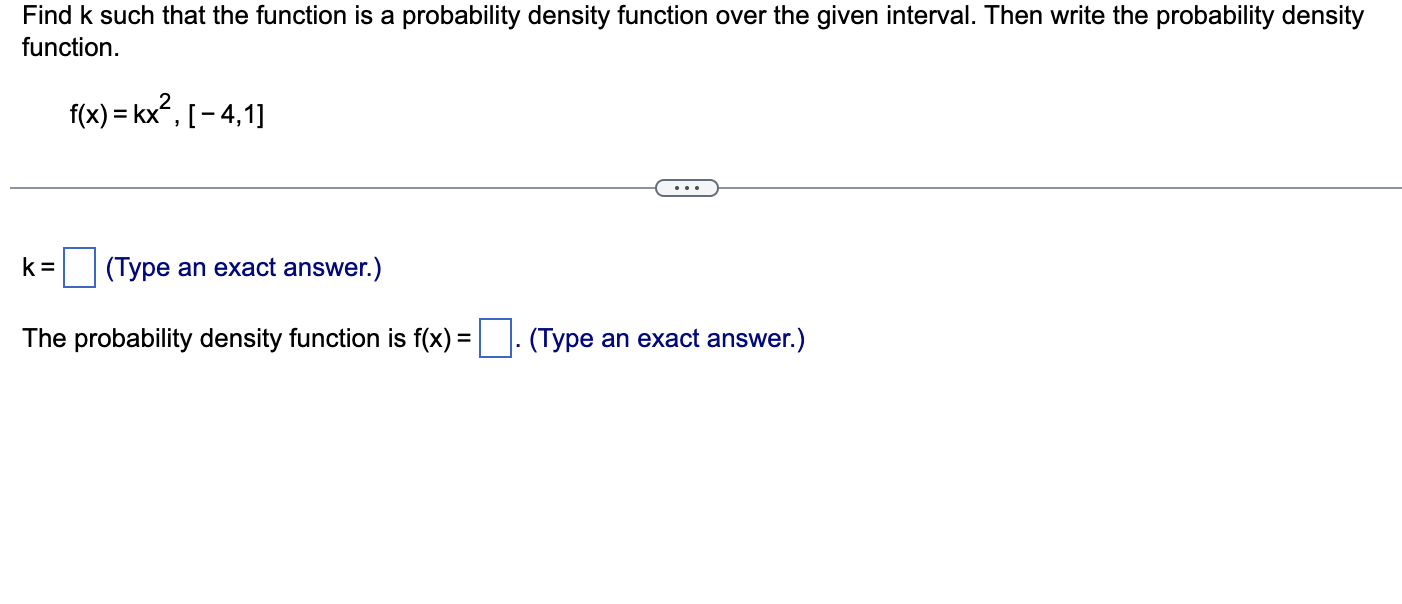Click the exact answer hint after f(x)
Image resolution: width=1402 pixels, height=604 pixels.
666,338
